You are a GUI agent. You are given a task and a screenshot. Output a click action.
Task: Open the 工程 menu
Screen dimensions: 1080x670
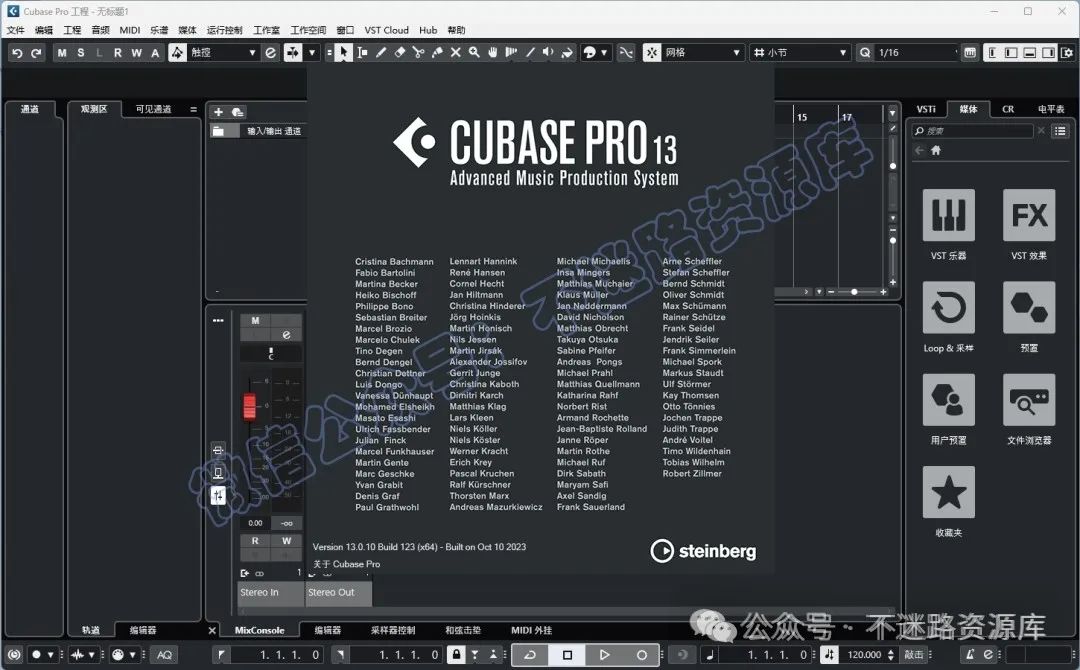(72, 30)
